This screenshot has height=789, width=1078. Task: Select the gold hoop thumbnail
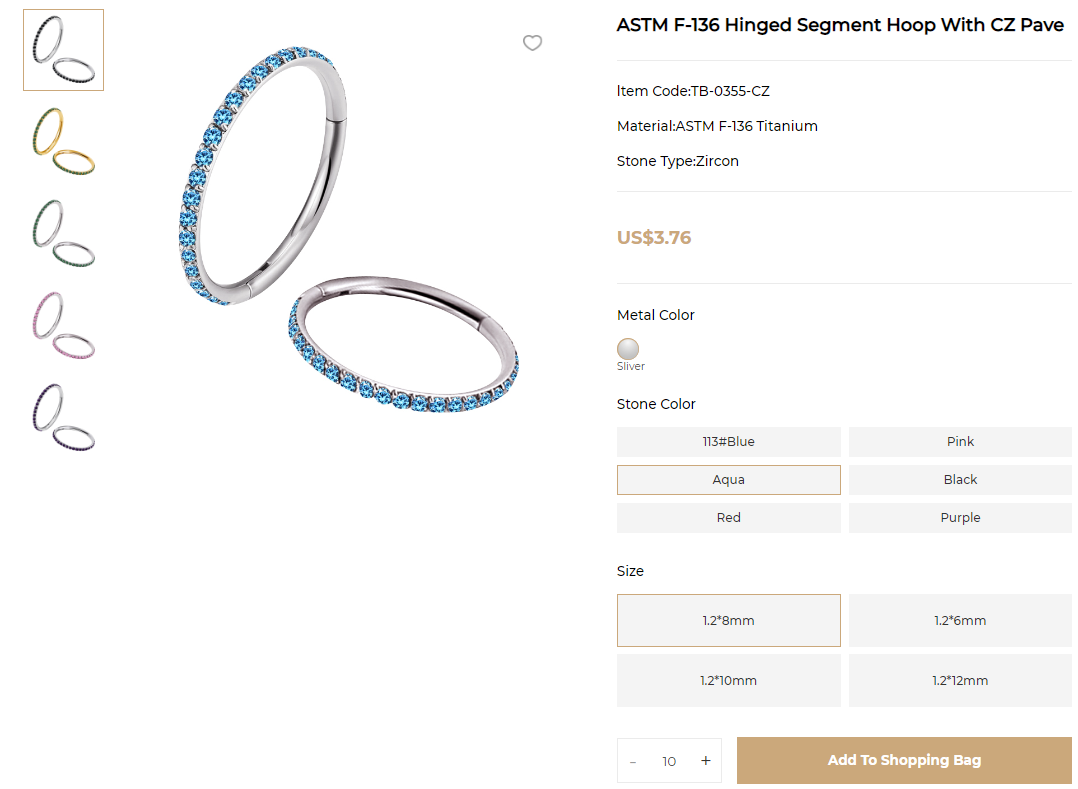[x=63, y=142]
